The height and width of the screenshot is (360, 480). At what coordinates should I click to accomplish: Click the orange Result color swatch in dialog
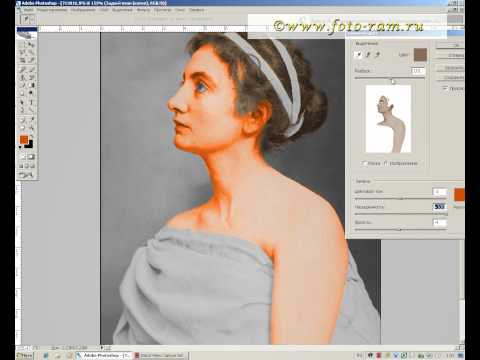pos(459,195)
